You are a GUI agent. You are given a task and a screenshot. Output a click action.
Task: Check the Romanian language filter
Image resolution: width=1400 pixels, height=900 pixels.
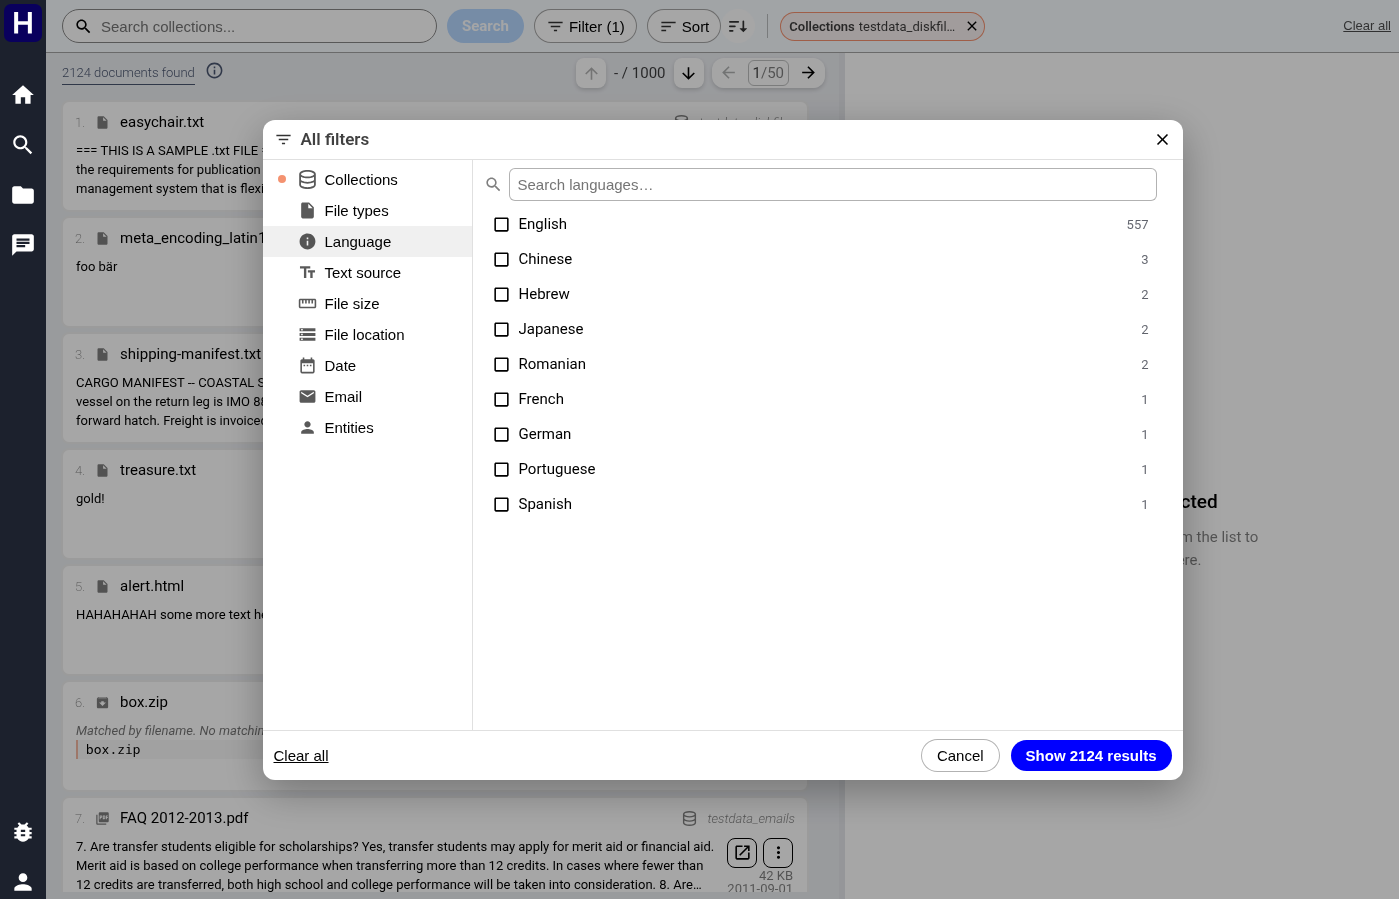pyautogui.click(x=502, y=365)
